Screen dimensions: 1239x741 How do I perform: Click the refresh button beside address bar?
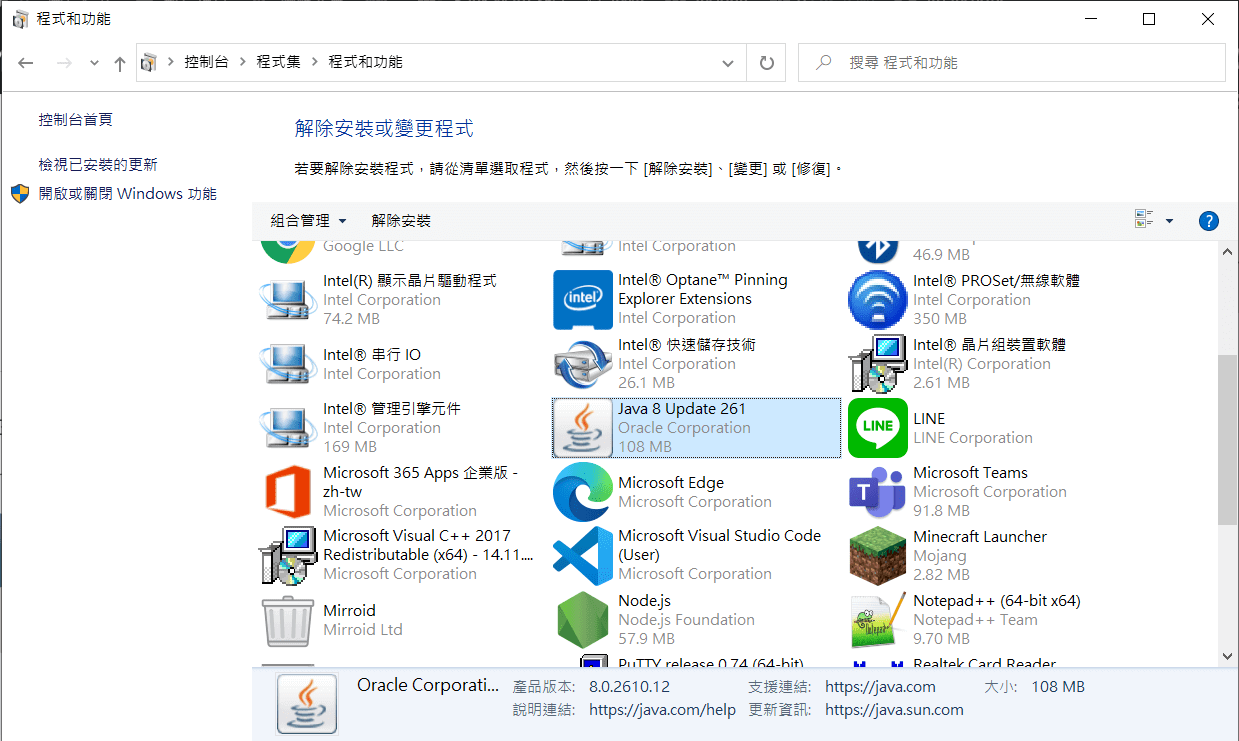tap(767, 62)
